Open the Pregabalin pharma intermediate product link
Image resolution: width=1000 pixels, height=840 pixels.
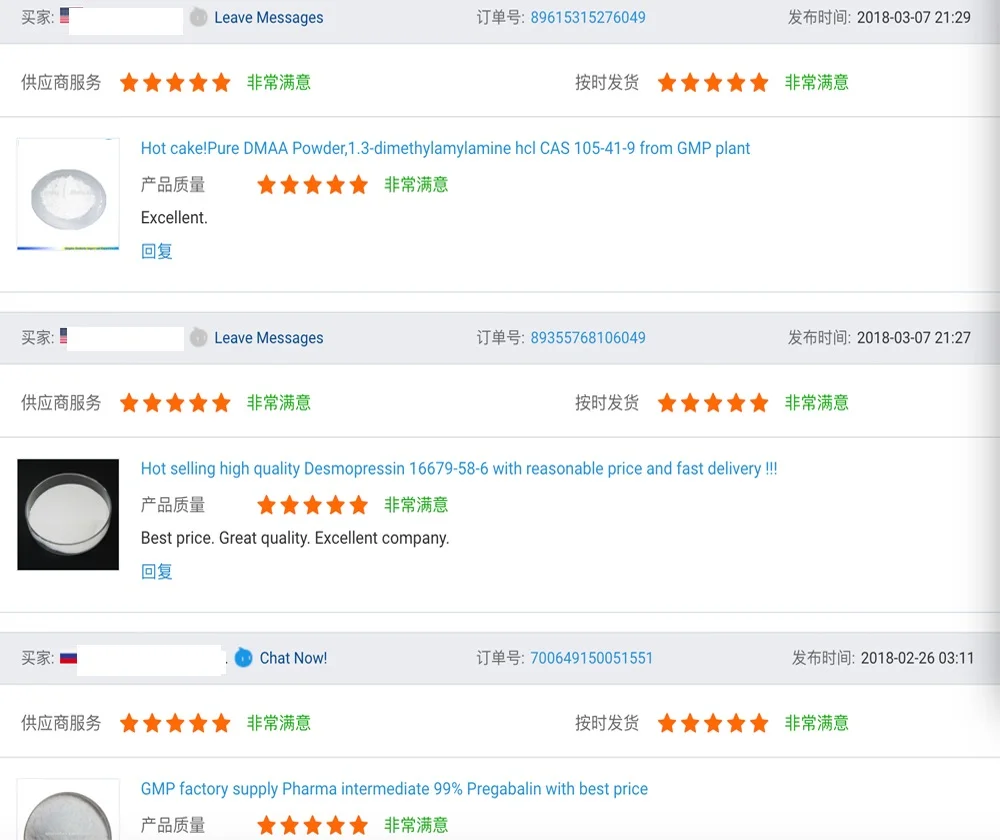click(x=394, y=788)
